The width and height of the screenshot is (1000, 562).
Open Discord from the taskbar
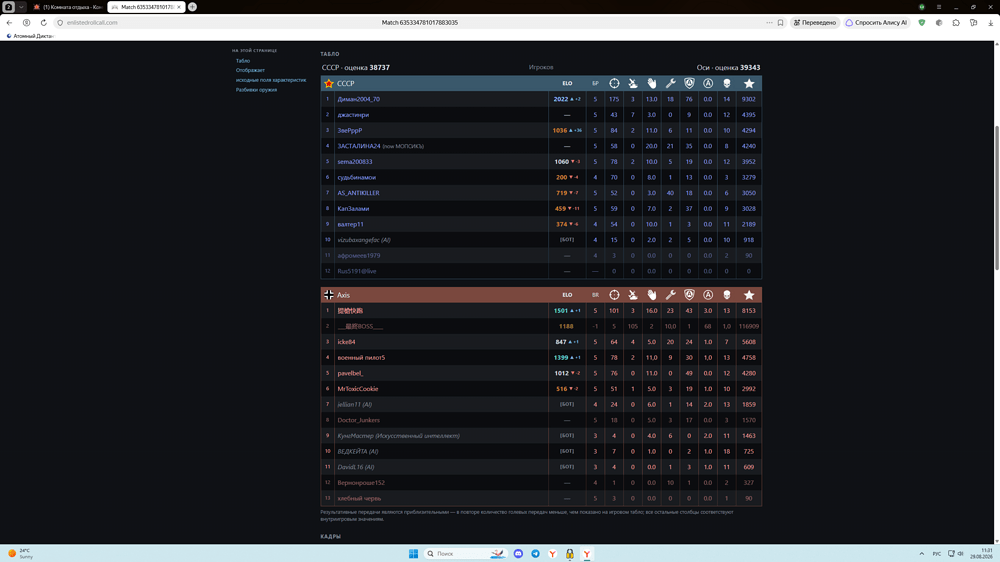coord(518,554)
